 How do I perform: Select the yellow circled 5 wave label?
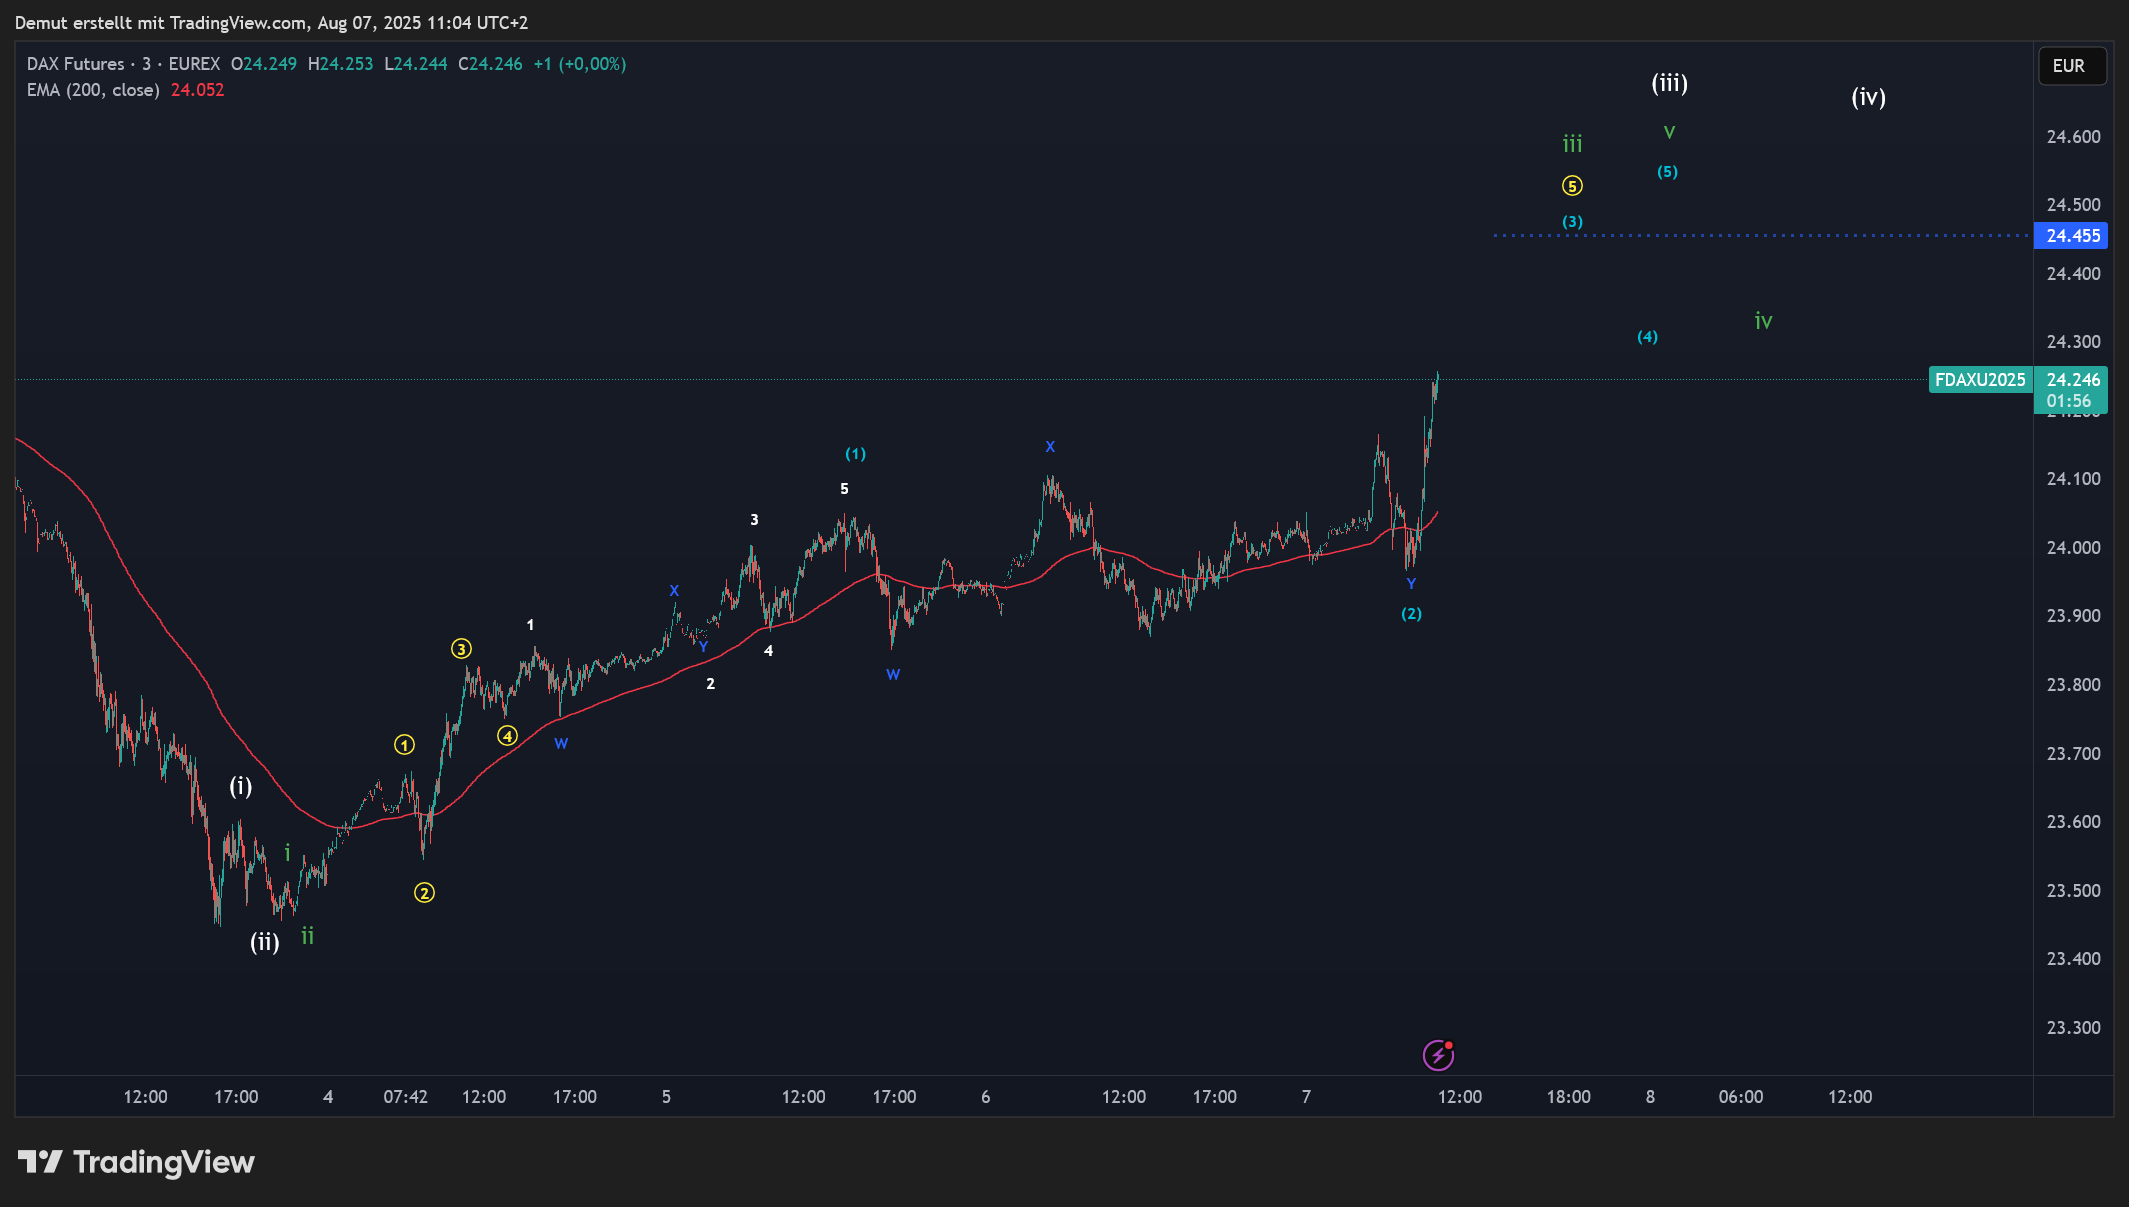(1572, 186)
